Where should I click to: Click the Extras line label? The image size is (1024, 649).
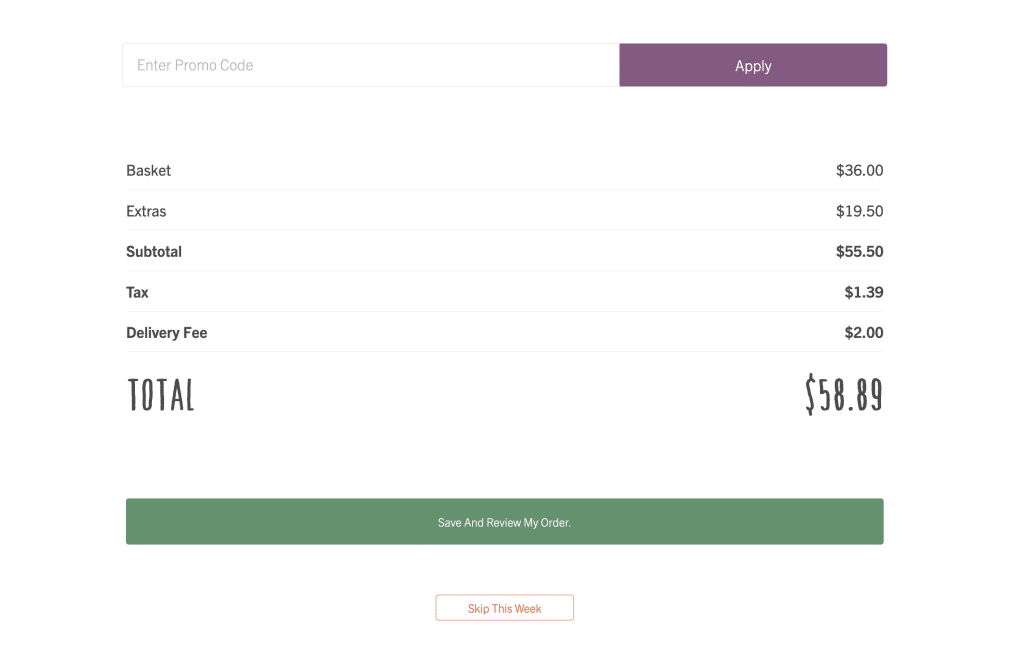point(146,212)
